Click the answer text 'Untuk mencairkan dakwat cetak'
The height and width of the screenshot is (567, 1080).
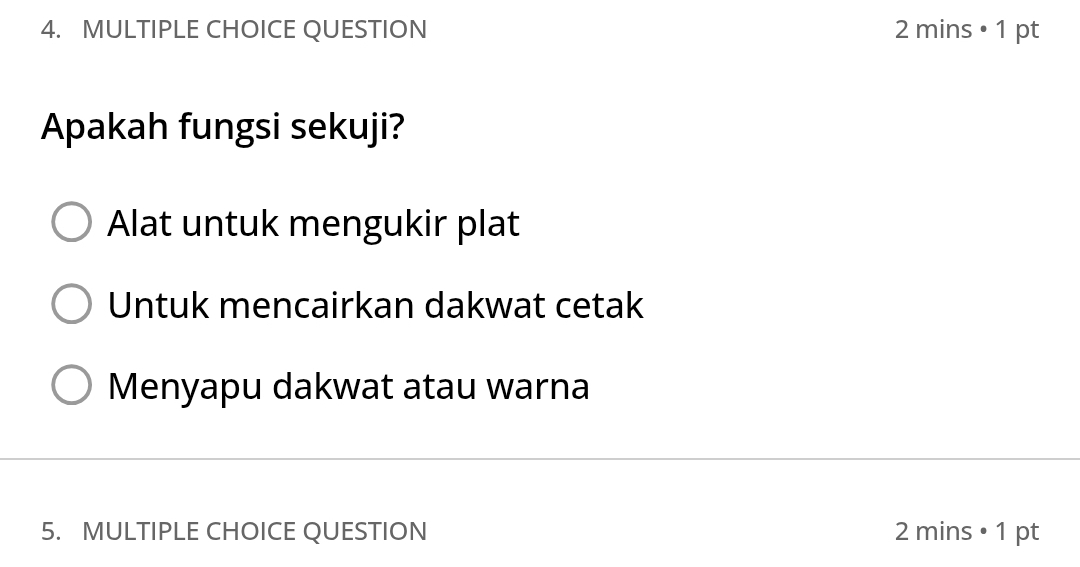[x=375, y=305]
